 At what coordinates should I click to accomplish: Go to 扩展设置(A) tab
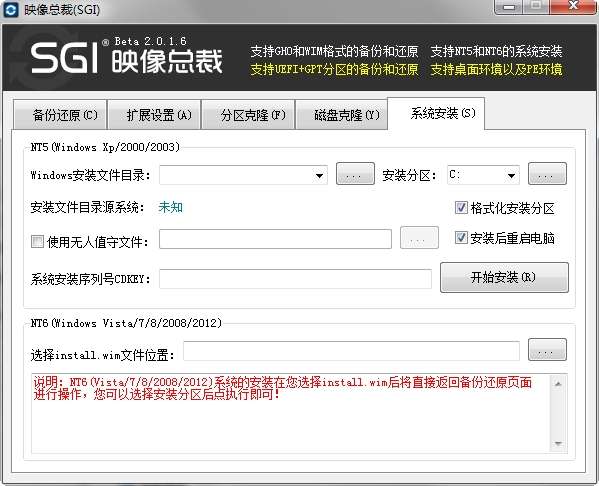[x=154, y=115]
